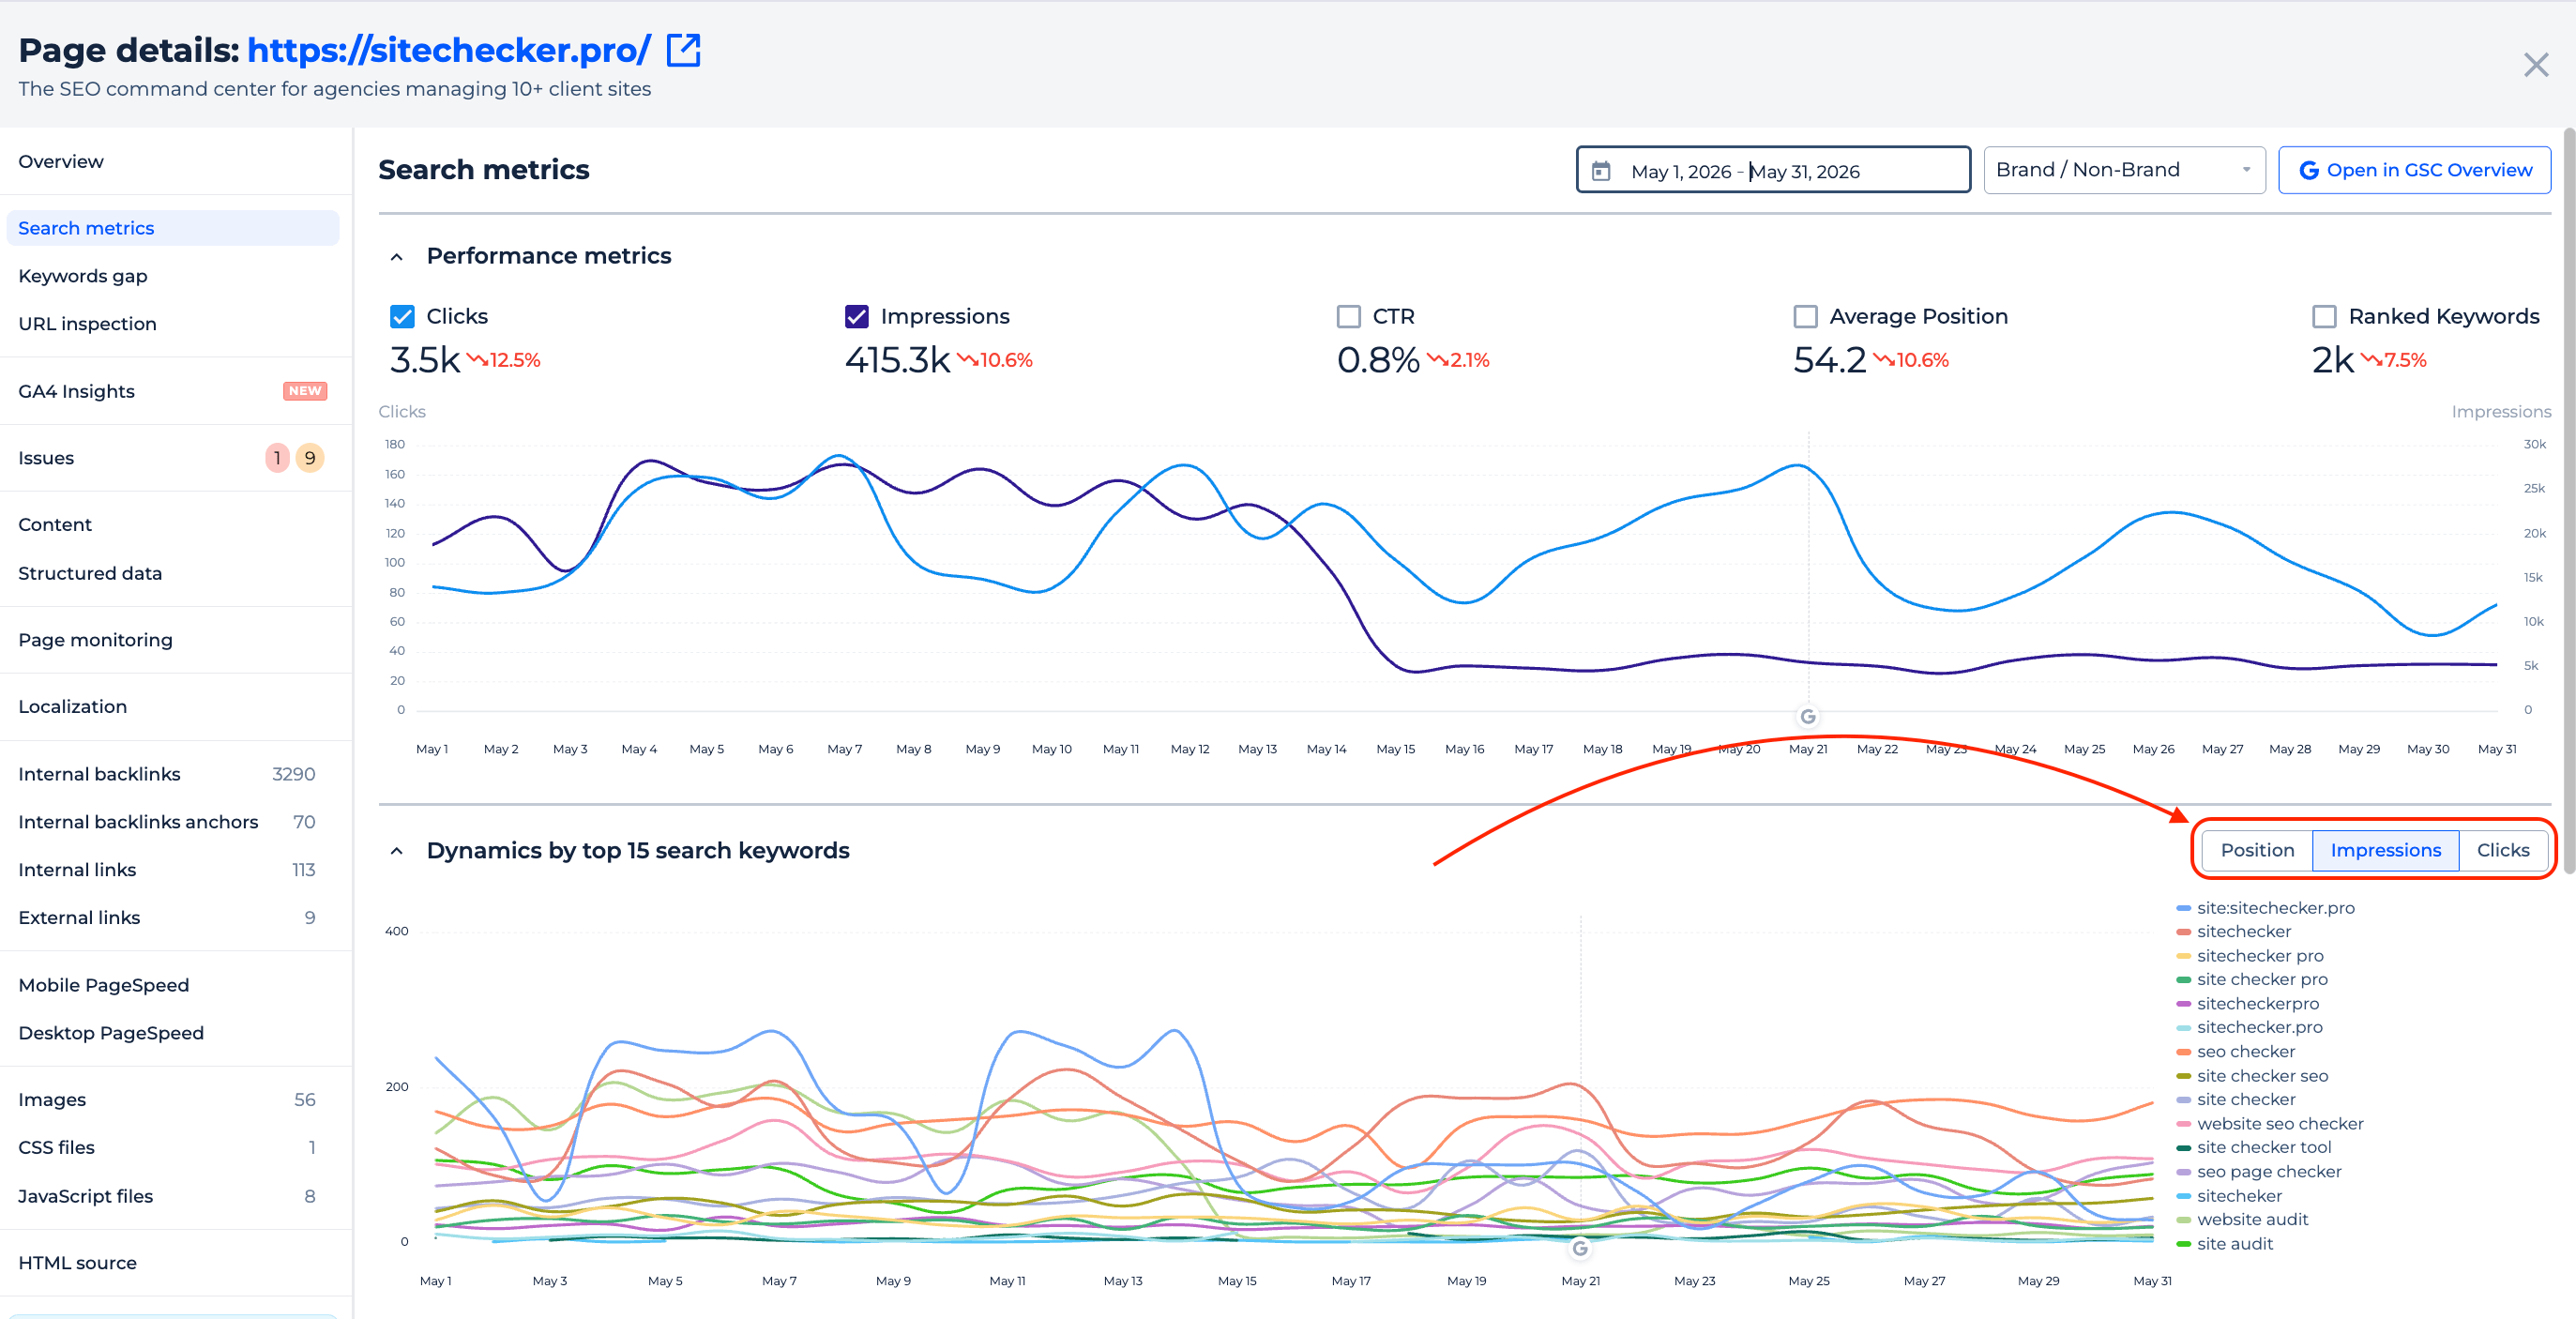Open JavaScript files in sidebar
Viewport: 2576px width, 1319px height.
tap(86, 1196)
